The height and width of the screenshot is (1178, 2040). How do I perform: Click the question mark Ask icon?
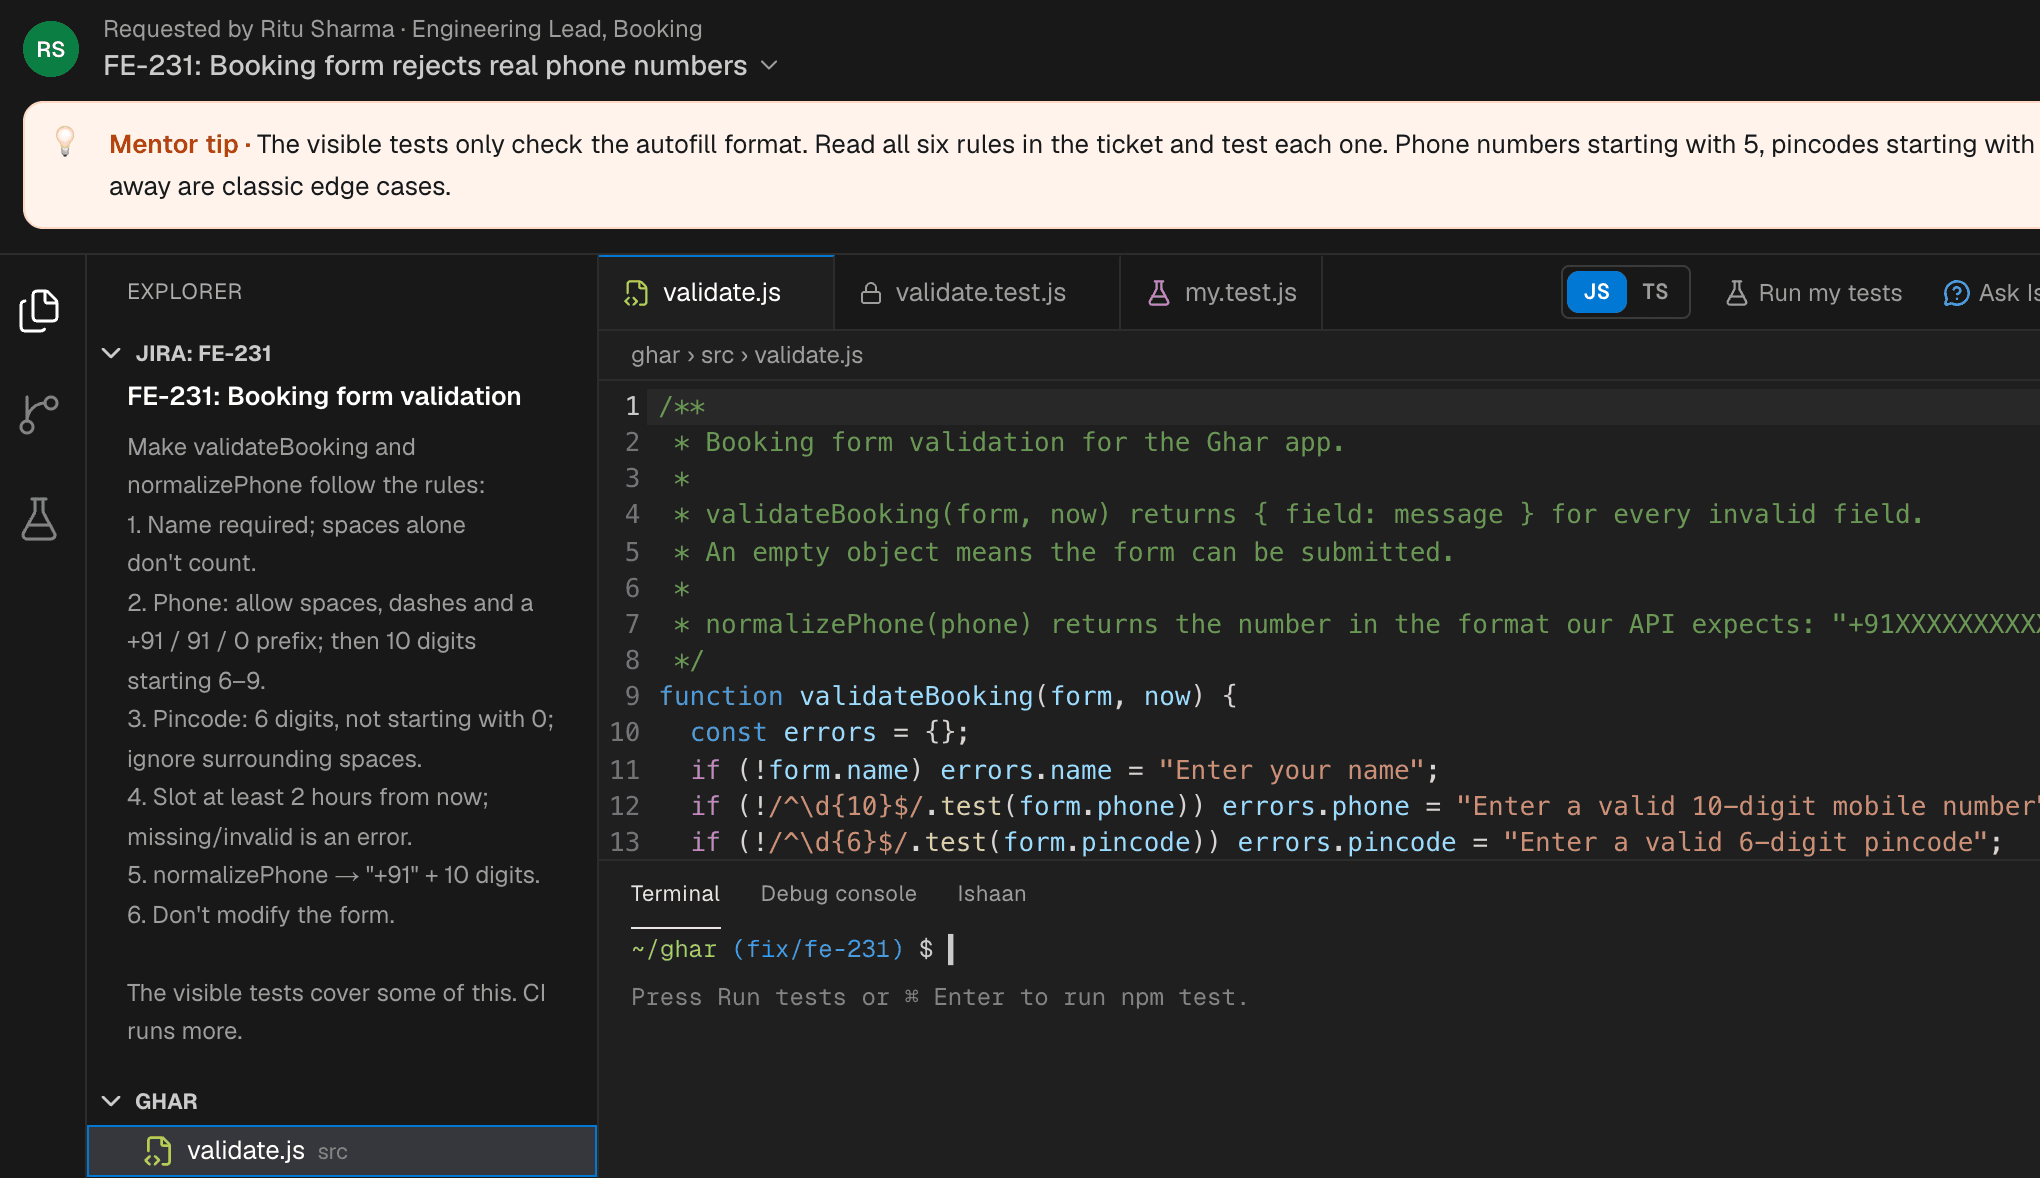click(x=1956, y=293)
